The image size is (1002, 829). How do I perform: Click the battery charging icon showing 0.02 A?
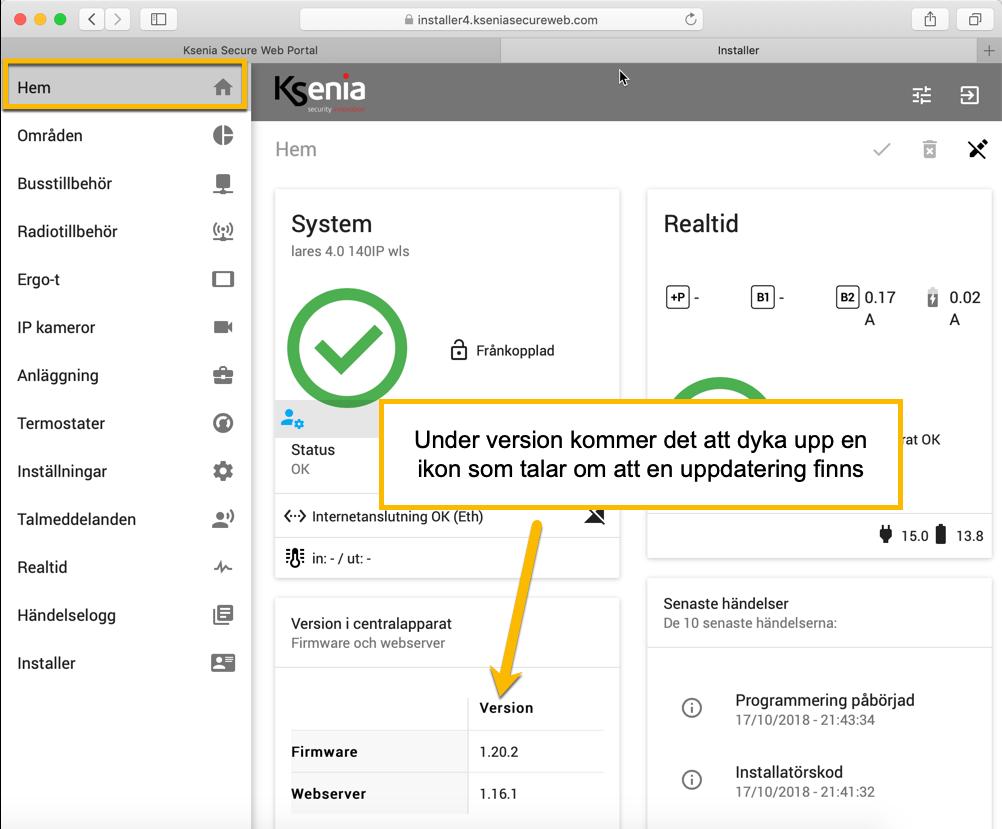click(933, 297)
